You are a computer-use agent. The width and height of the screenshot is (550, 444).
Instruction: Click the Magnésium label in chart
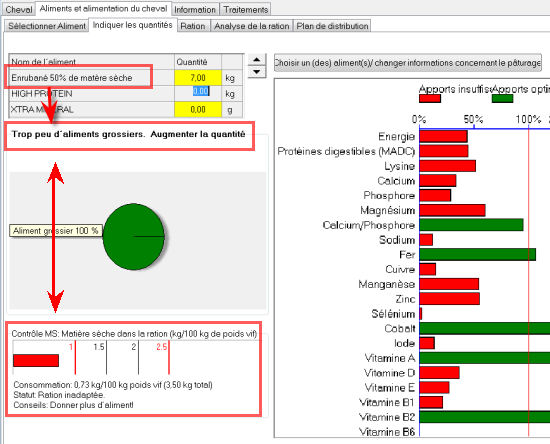click(388, 210)
